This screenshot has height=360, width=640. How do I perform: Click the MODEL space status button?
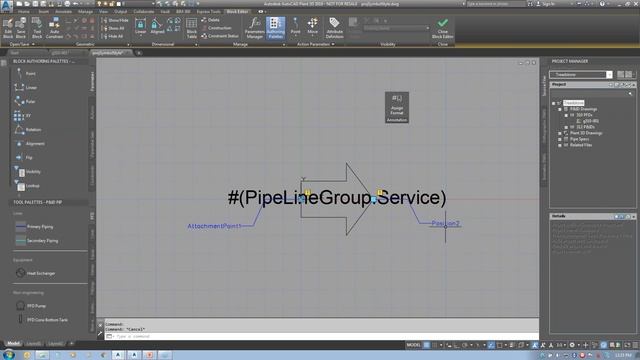click(x=413, y=345)
